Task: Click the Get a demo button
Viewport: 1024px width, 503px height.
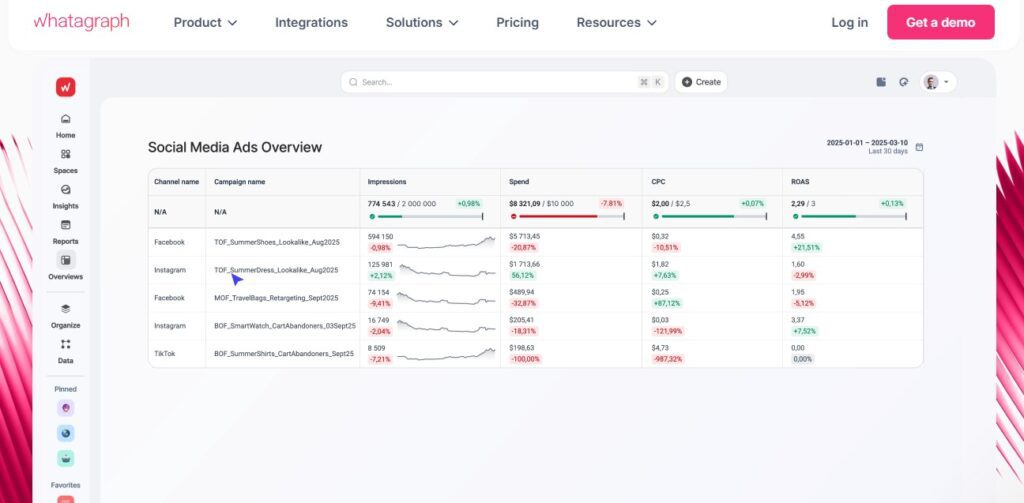Action: pyautogui.click(x=940, y=22)
